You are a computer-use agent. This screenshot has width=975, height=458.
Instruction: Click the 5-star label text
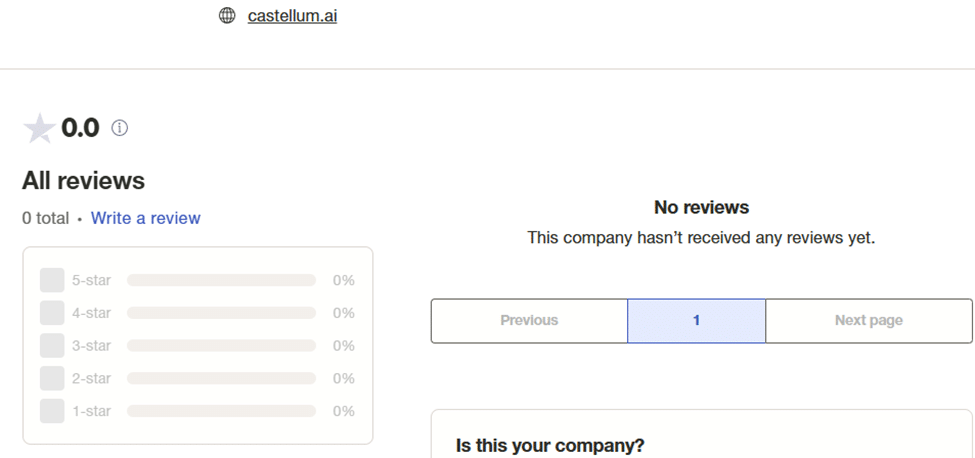point(91,280)
